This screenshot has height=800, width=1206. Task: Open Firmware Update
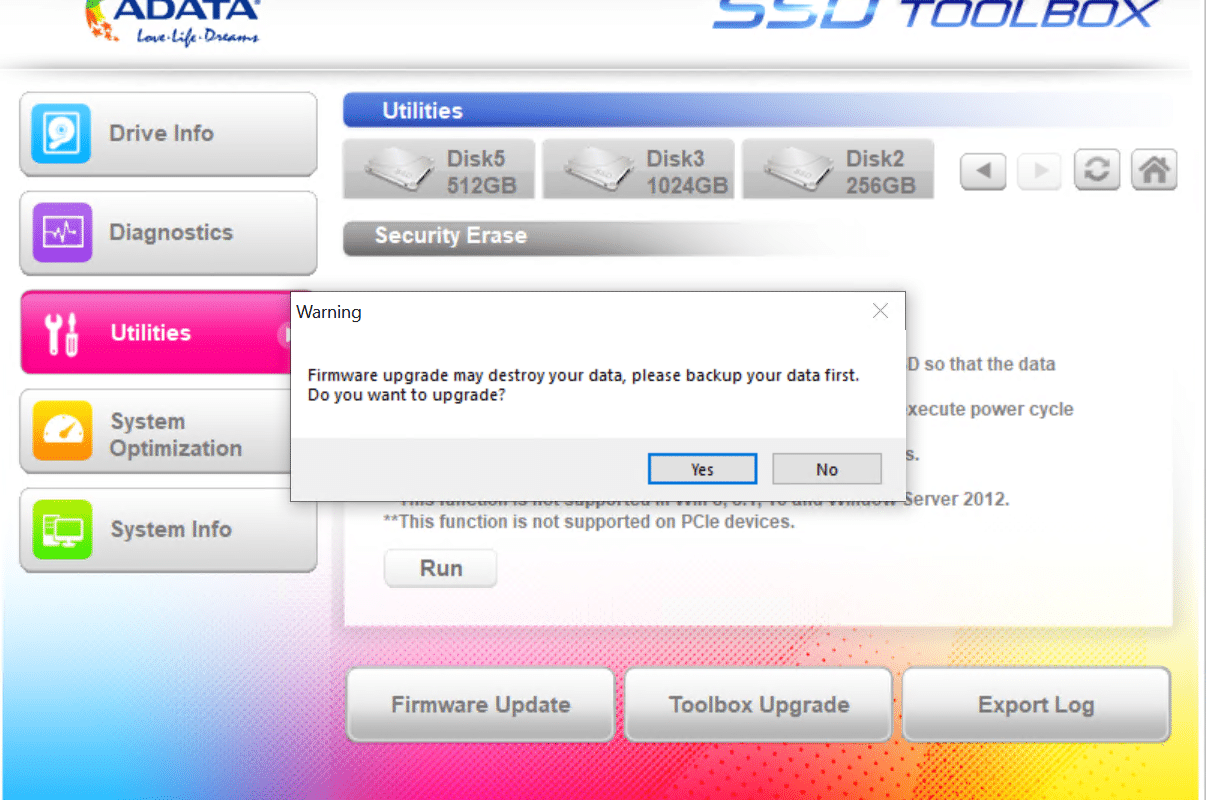tap(480, 705)
